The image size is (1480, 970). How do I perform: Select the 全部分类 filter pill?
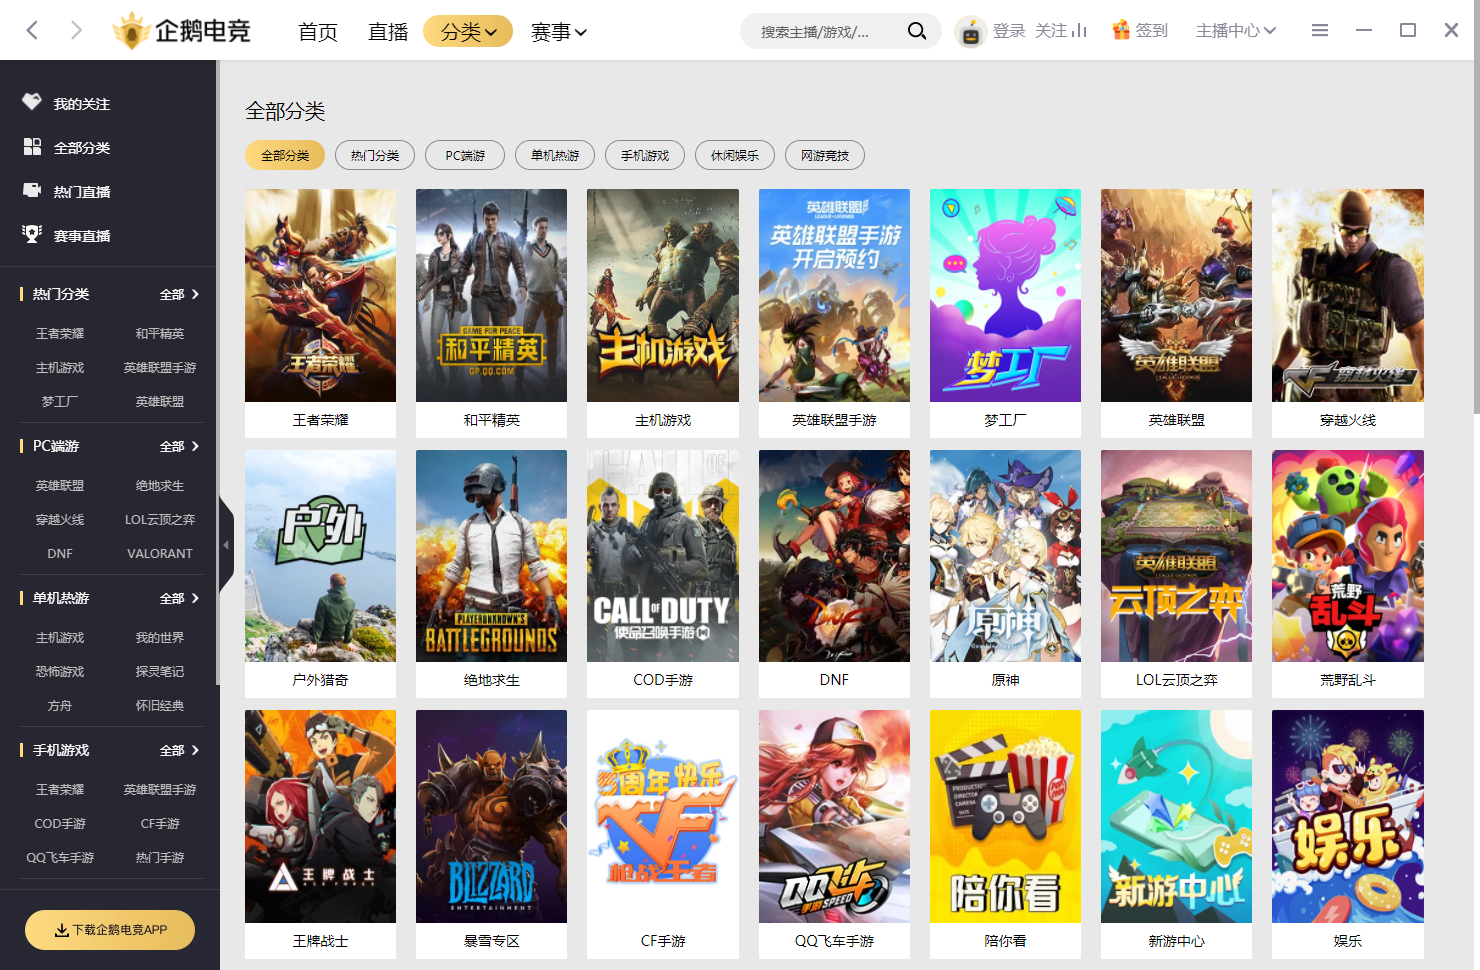point(285,155)
